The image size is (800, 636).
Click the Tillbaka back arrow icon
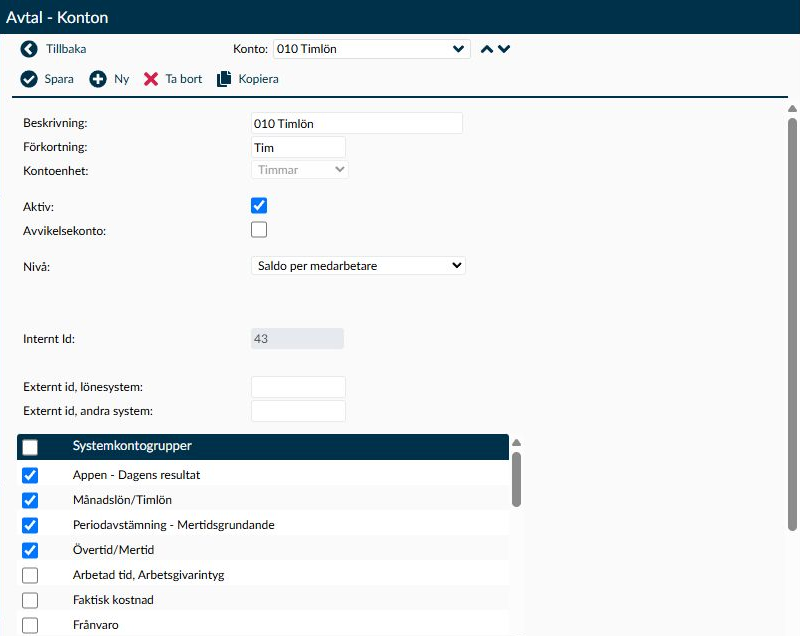[x=29, y=49]
